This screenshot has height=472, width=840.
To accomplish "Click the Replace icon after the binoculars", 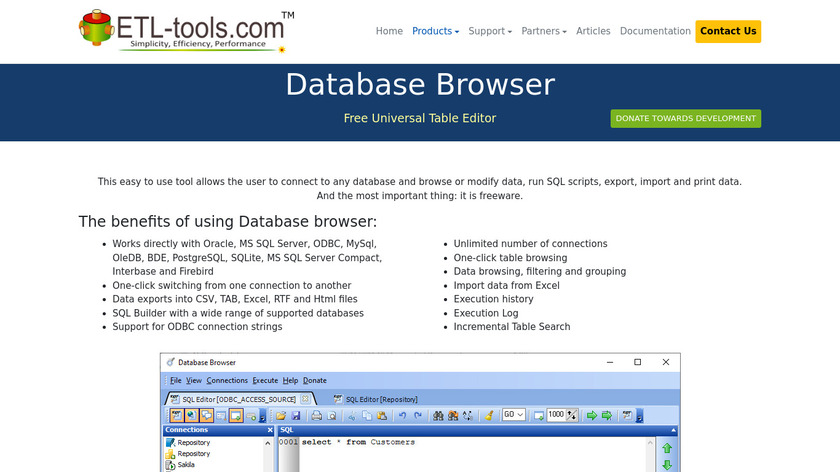I will click(468, 416).
